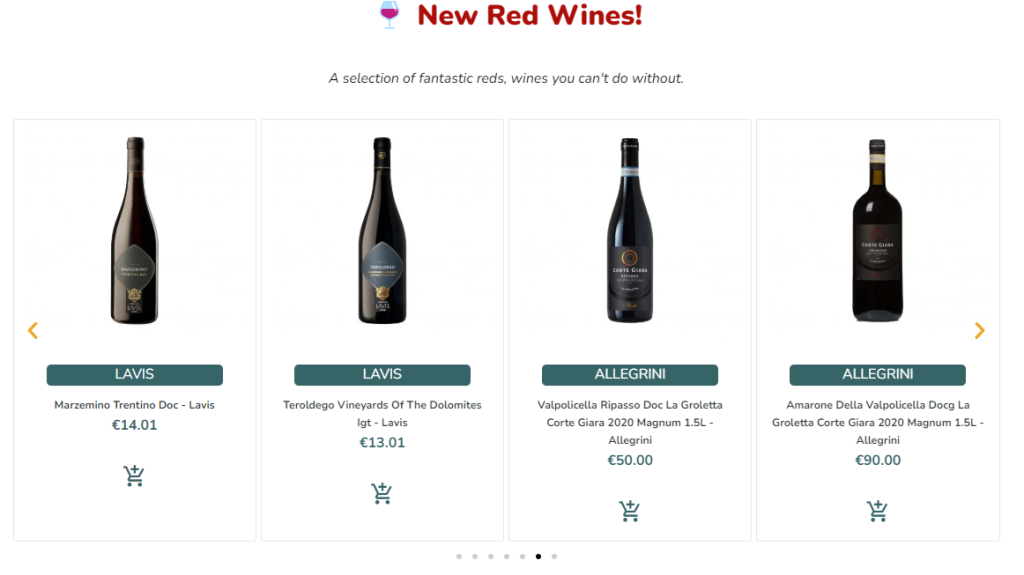The image size is (1024, 575).
Task: Open Lavis brand tag on Marzemino card
Action: coord(134,375)
